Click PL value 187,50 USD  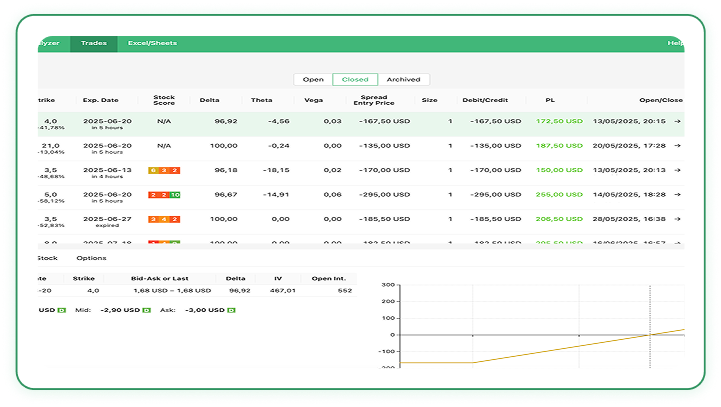pos(559,146)
